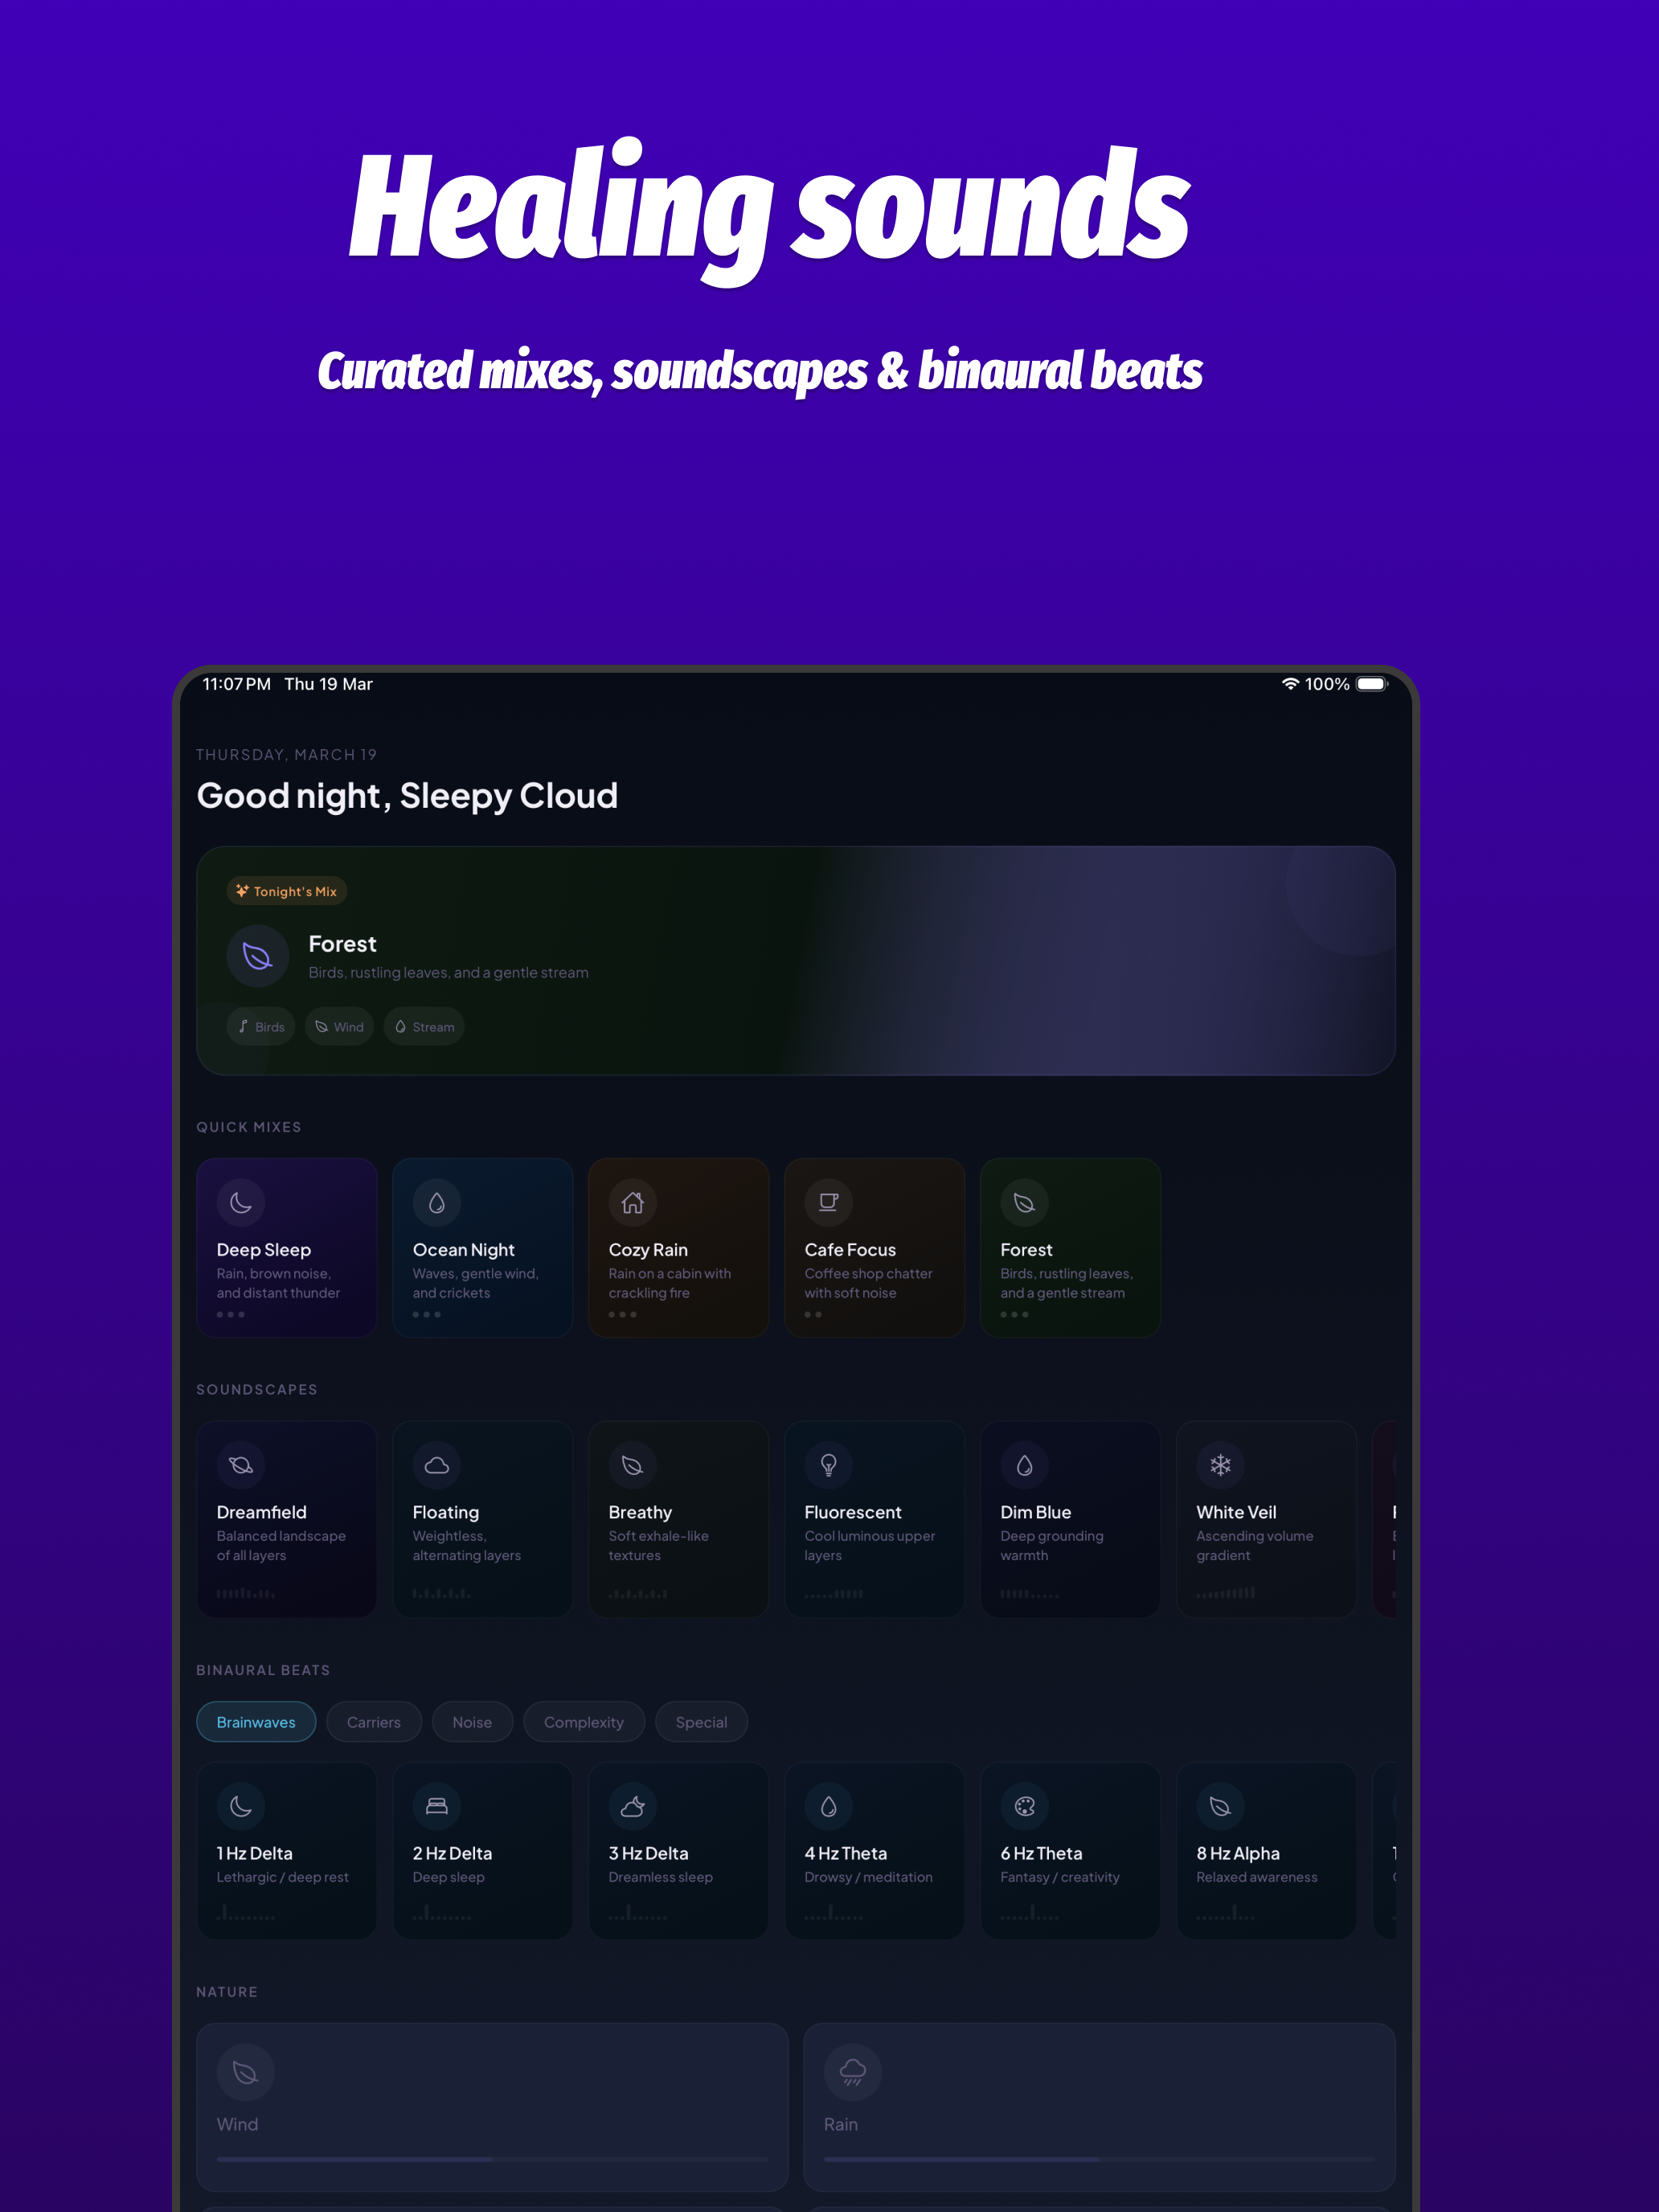Tap the Forest title in Tonight's Mix

coord(342,944)
